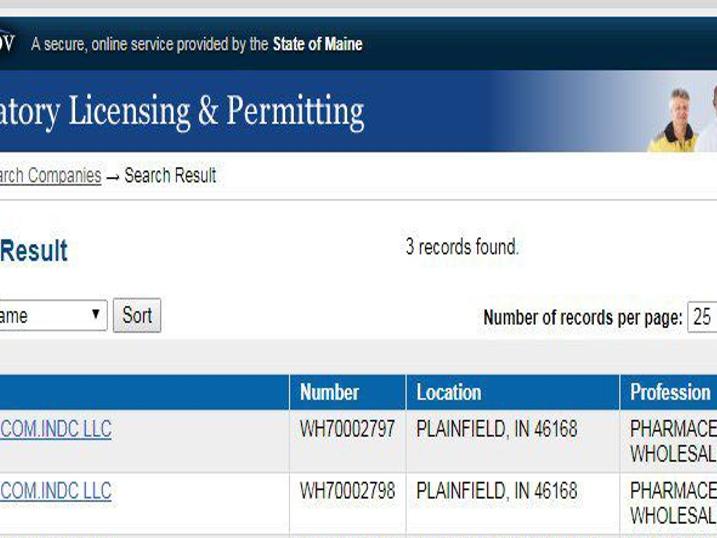
Task: Click the 'Search Result' breadcrumb text
Action: 170,176
